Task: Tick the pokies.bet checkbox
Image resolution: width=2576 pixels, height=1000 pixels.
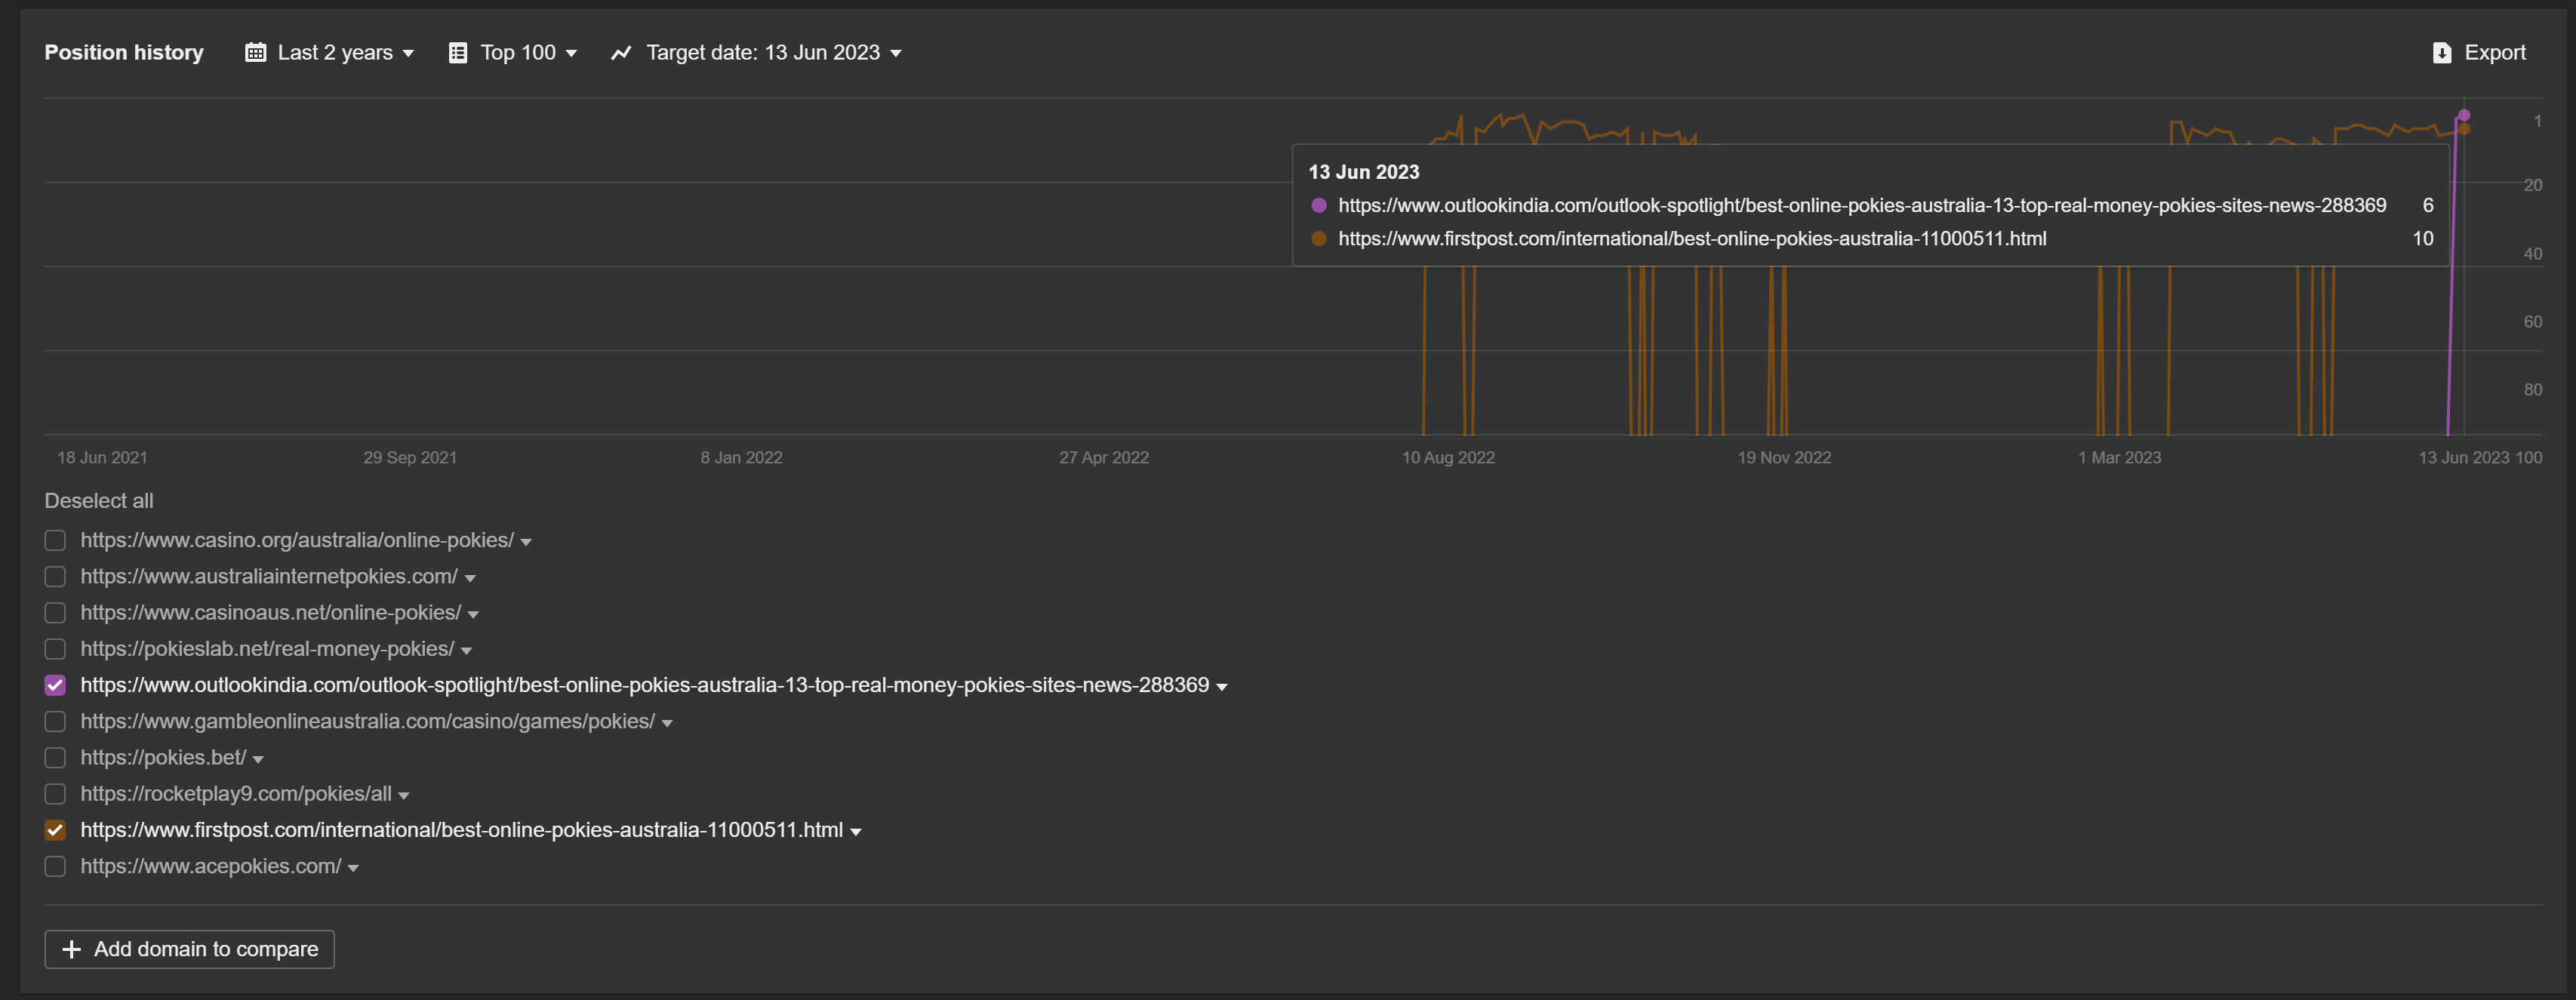Action: pyautogui.click(x=55, y=758)
